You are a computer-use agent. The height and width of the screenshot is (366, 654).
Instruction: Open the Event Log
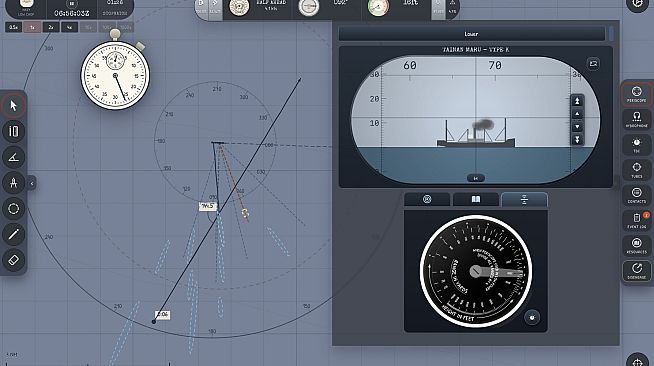[x=636, y=221]
